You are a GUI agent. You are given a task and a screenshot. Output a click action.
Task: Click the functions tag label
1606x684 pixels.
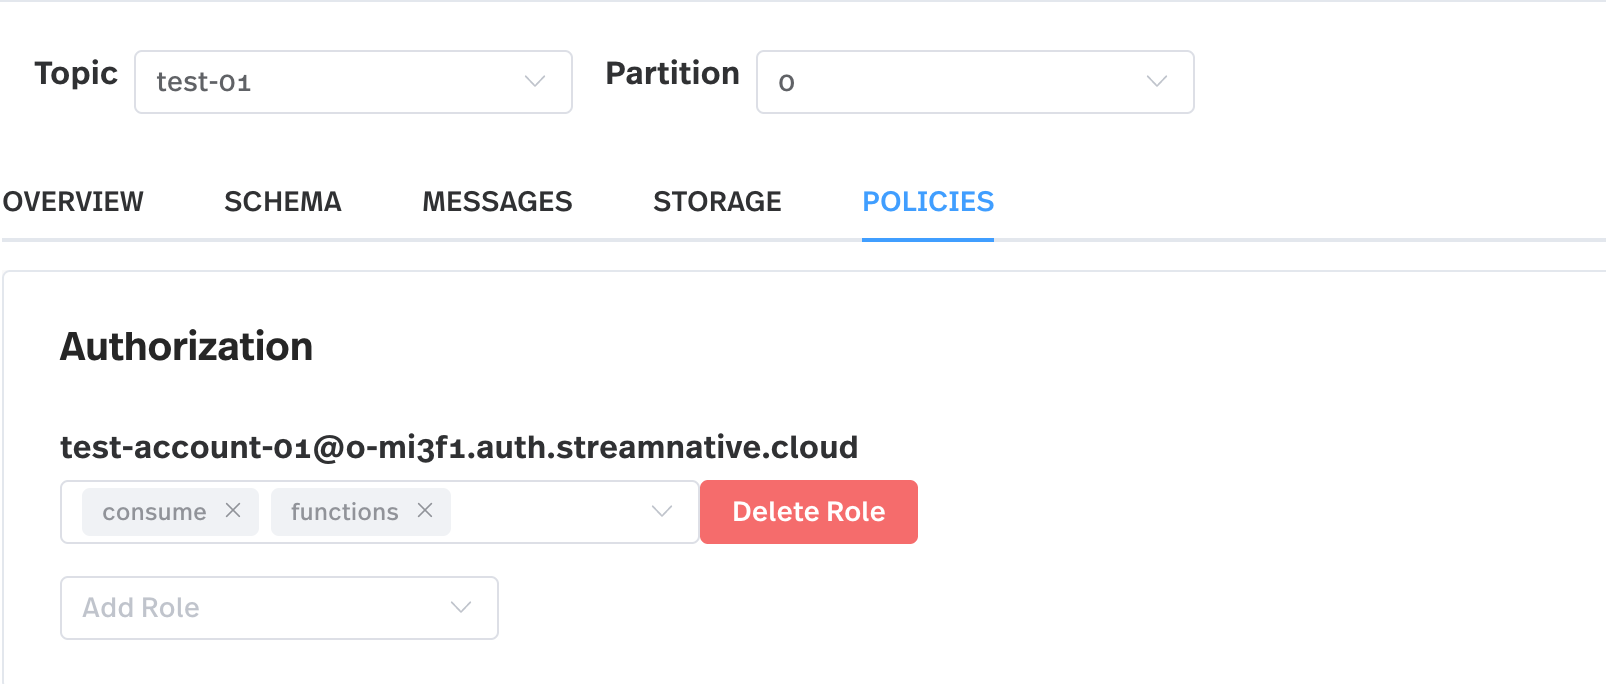click(x=344, y=512)
